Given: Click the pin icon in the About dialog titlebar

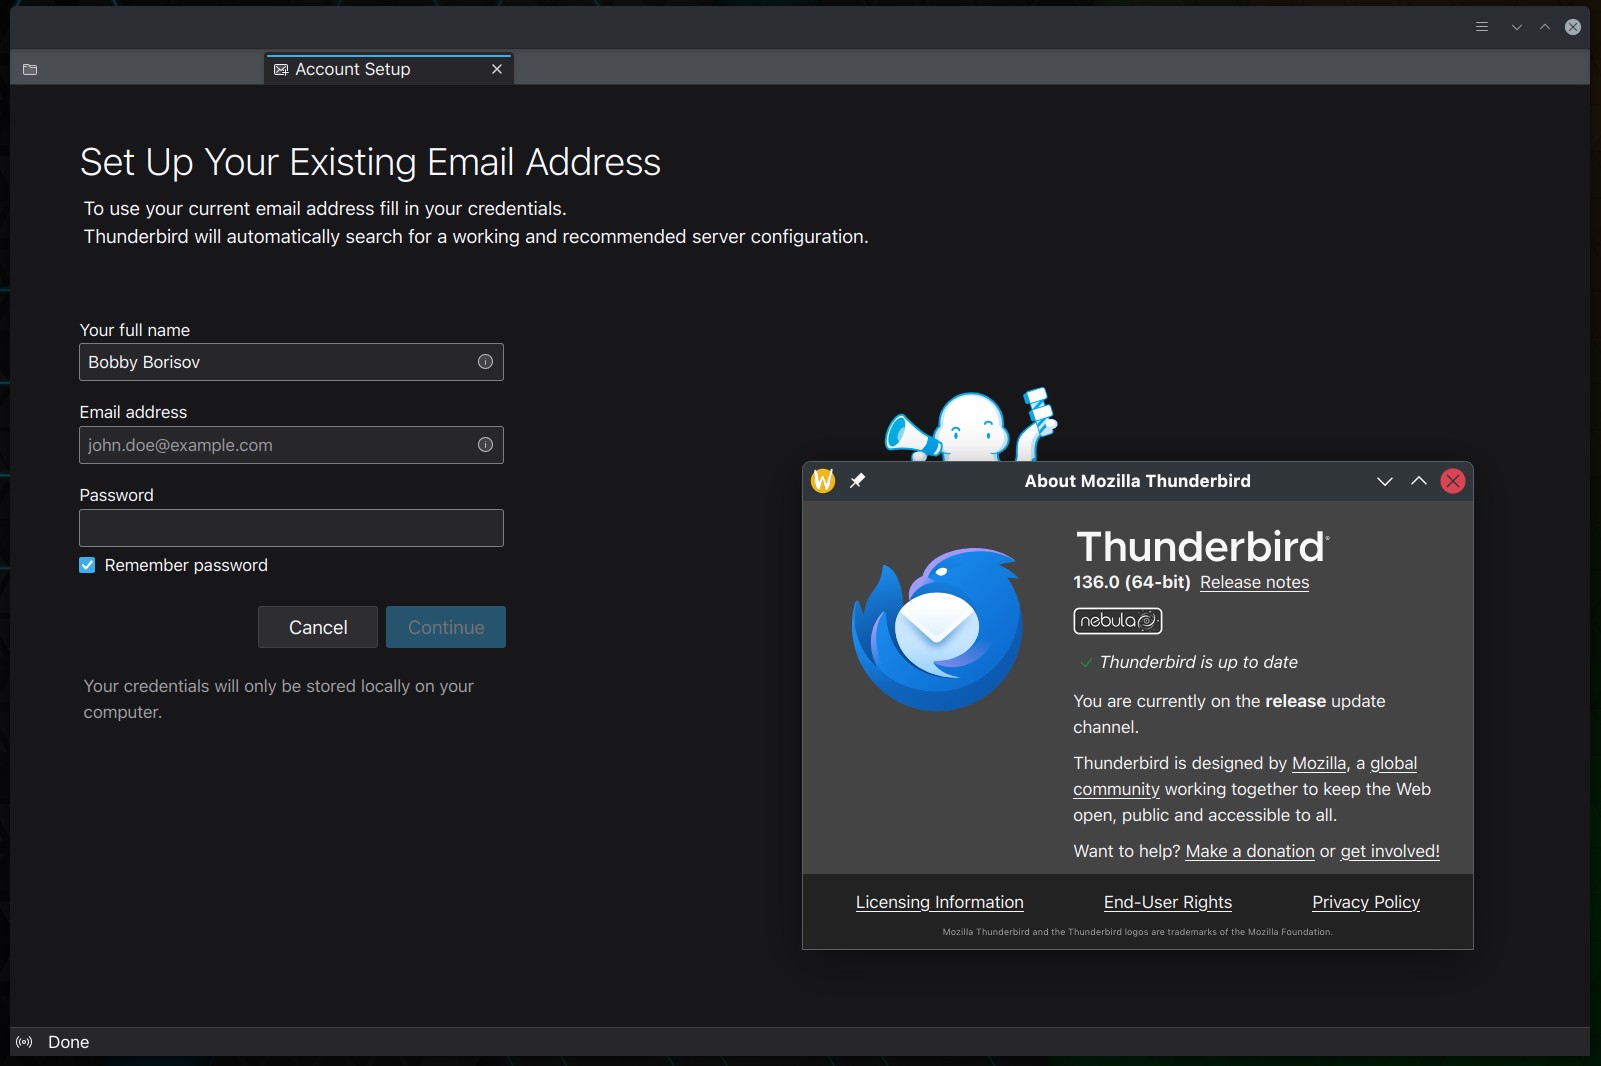Looking at the screenshot, I should click(857, 481).
